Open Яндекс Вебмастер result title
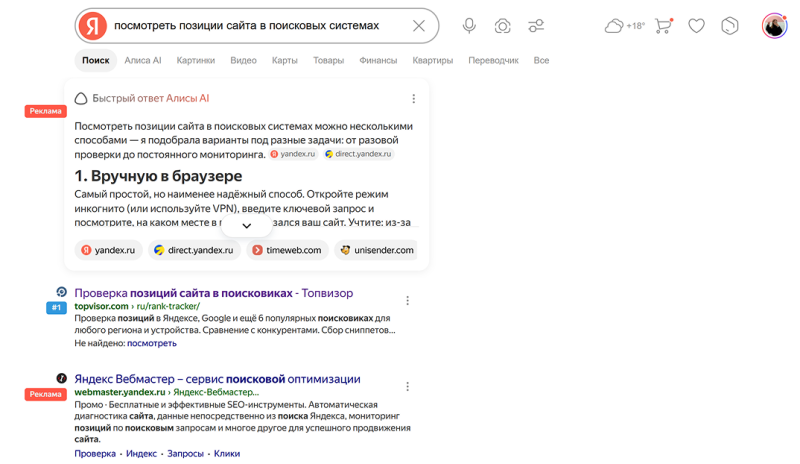800x464 pixels. 217,379
